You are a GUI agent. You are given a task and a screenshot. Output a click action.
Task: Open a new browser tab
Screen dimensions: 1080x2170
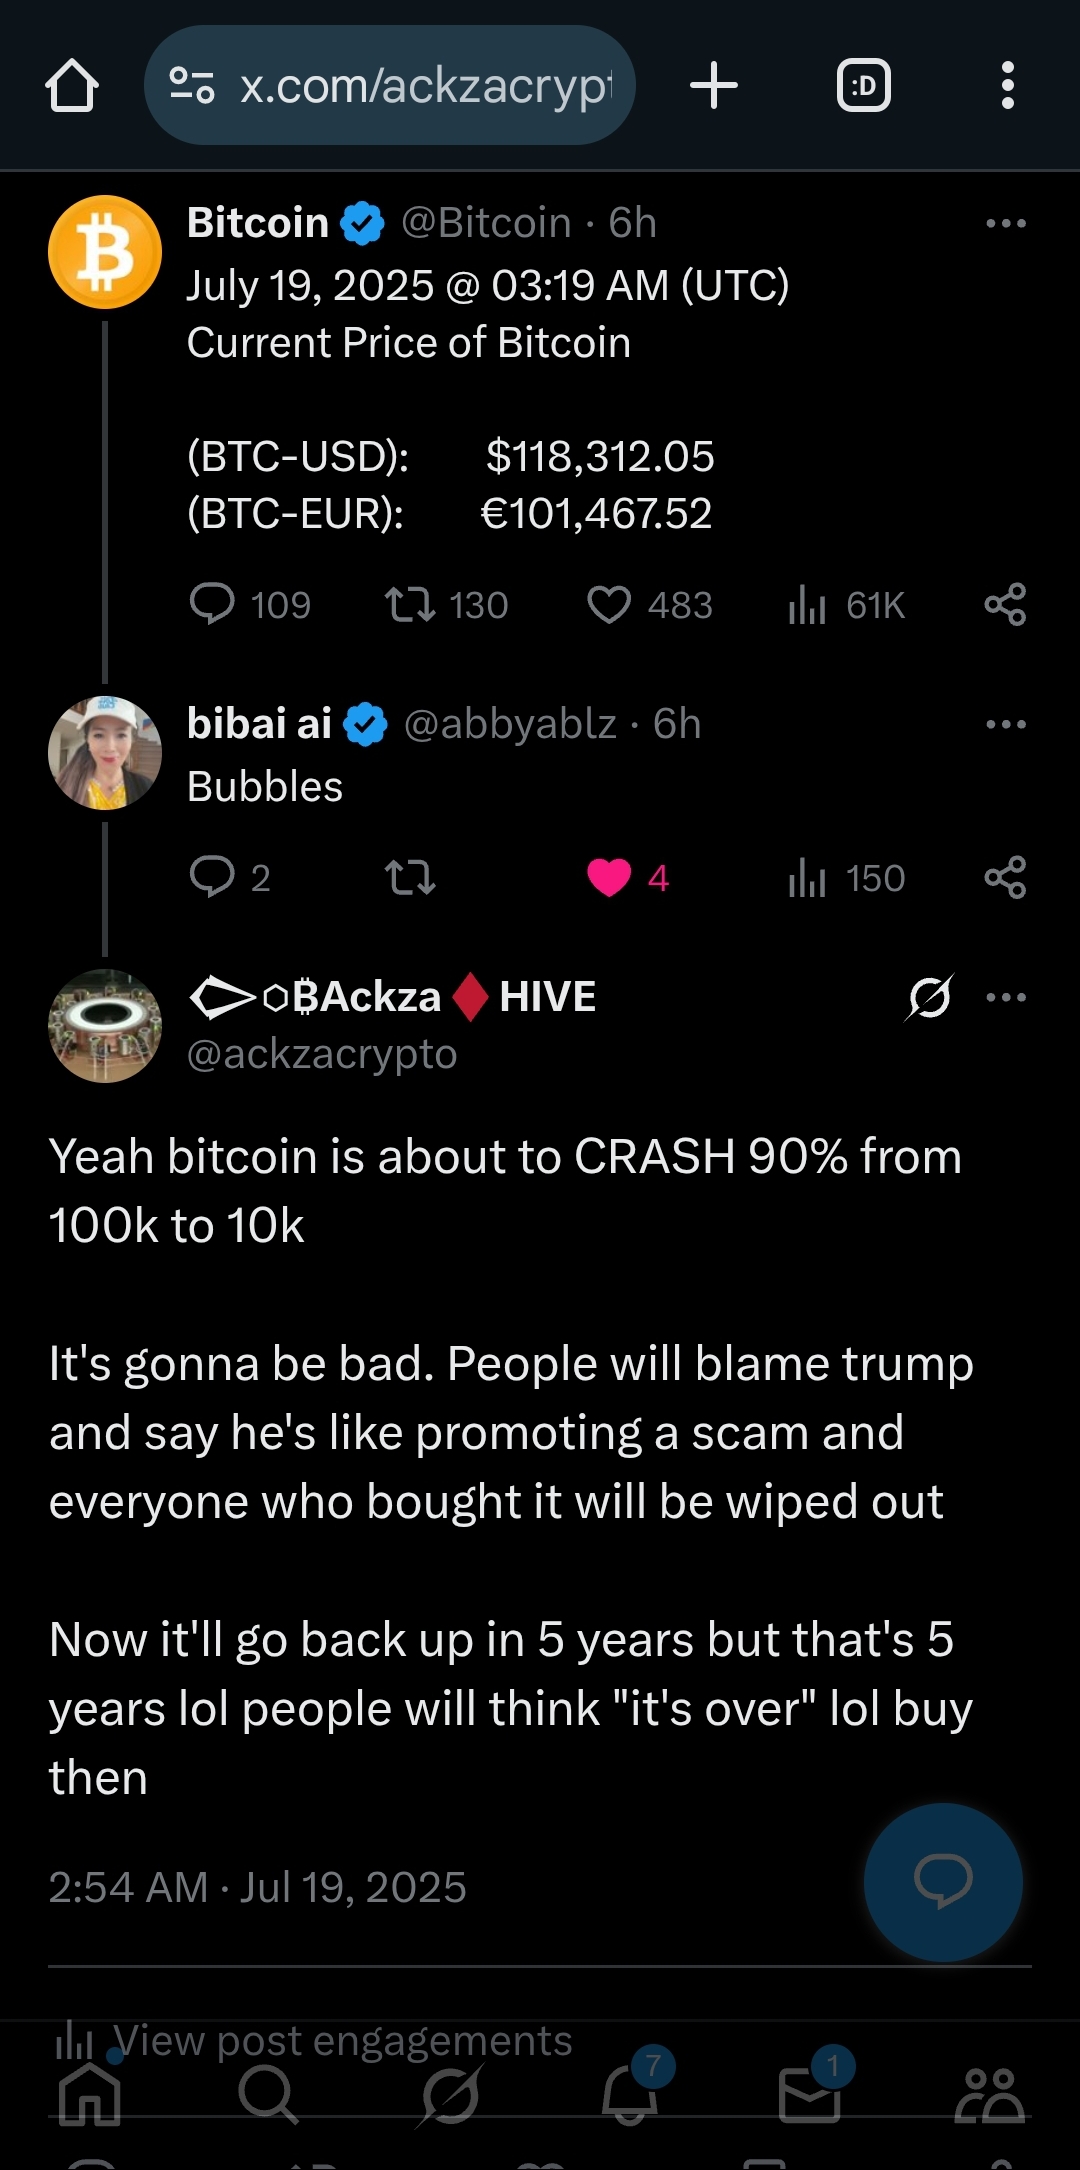tap(714, 85)
